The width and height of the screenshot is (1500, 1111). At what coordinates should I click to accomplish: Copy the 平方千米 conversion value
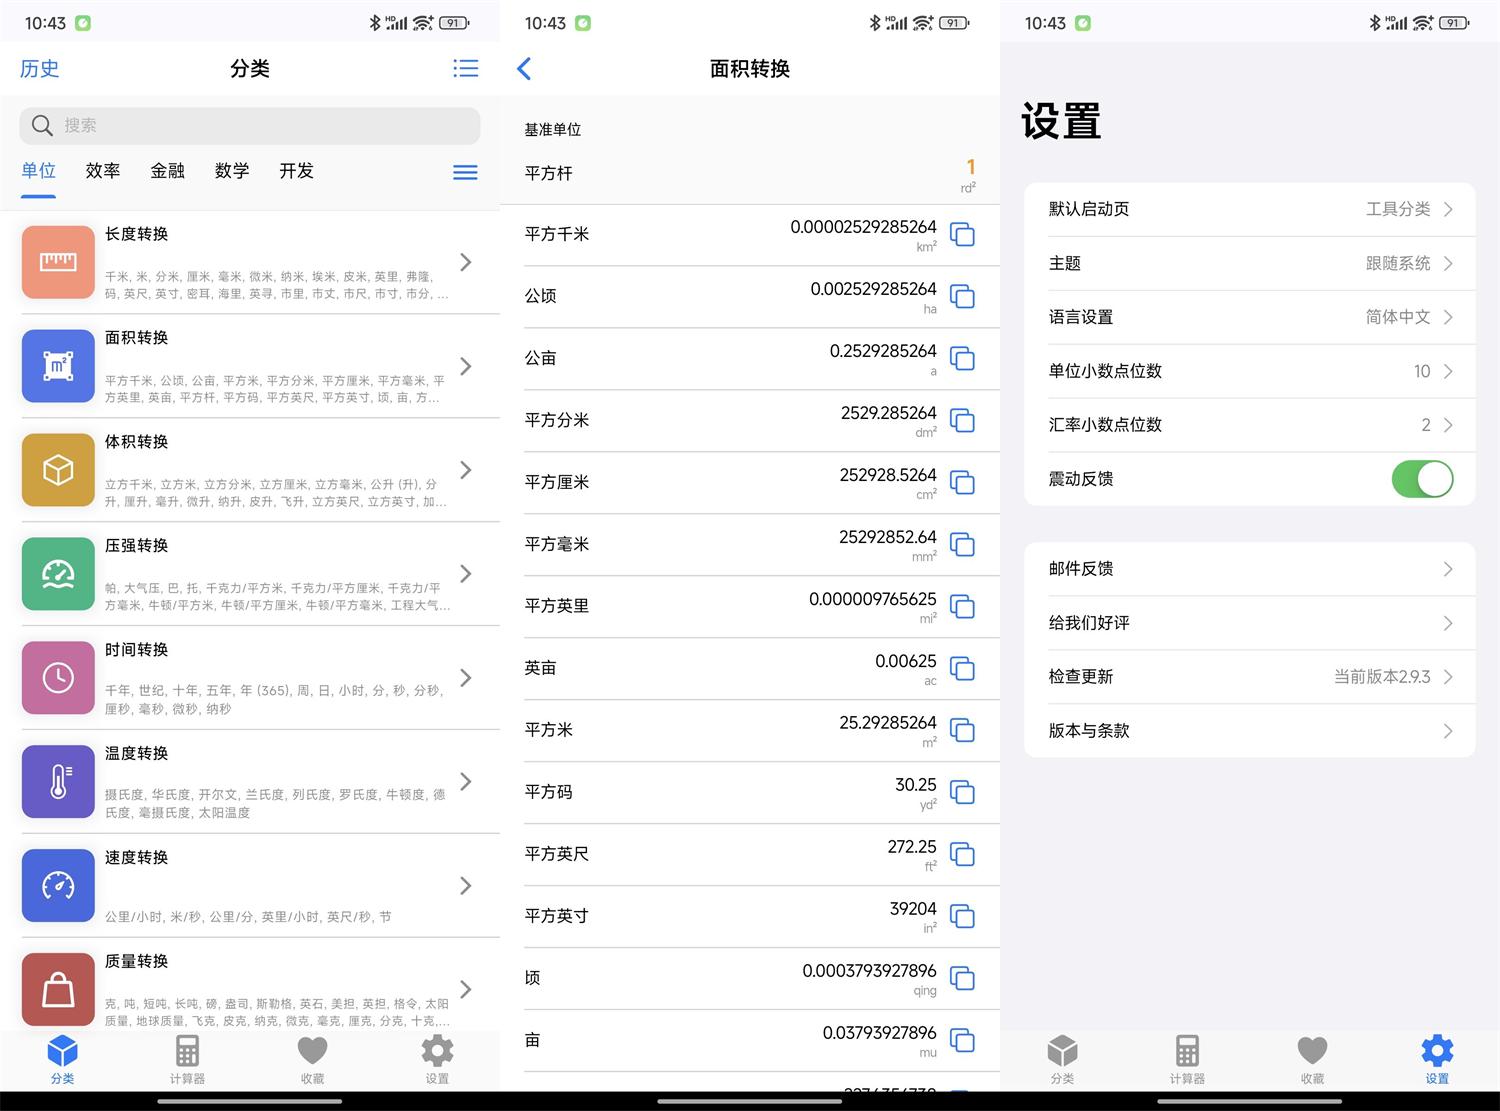pos(962,234)
